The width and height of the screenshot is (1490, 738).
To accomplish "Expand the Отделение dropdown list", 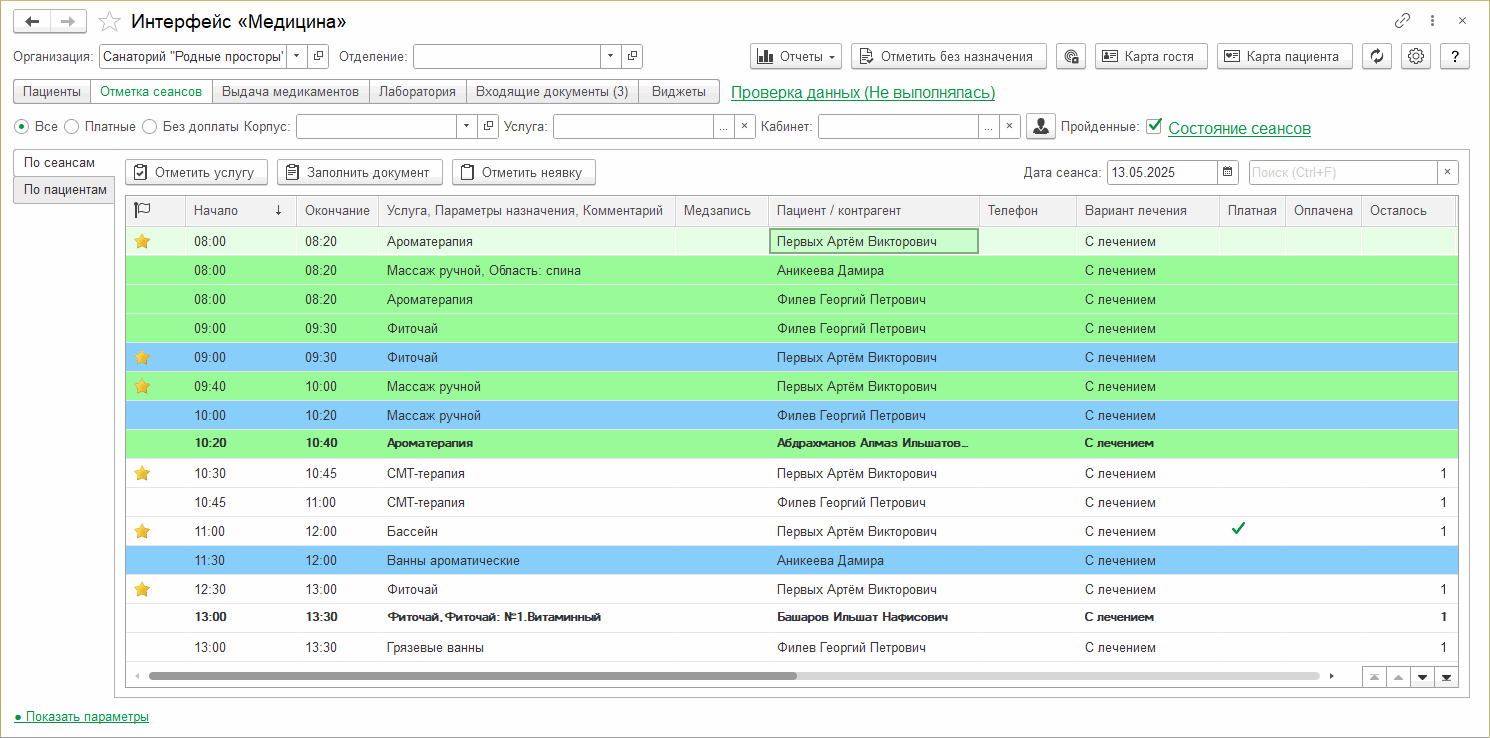I will tap(610, 56).
